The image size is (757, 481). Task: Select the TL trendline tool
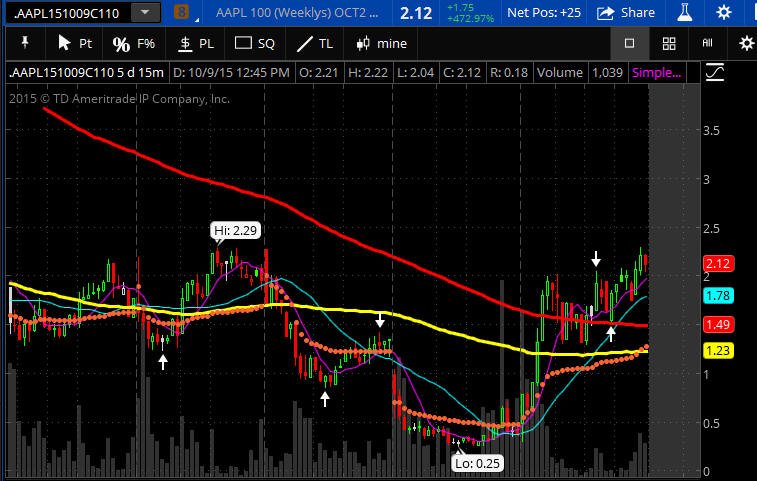(x=314, y=44)
